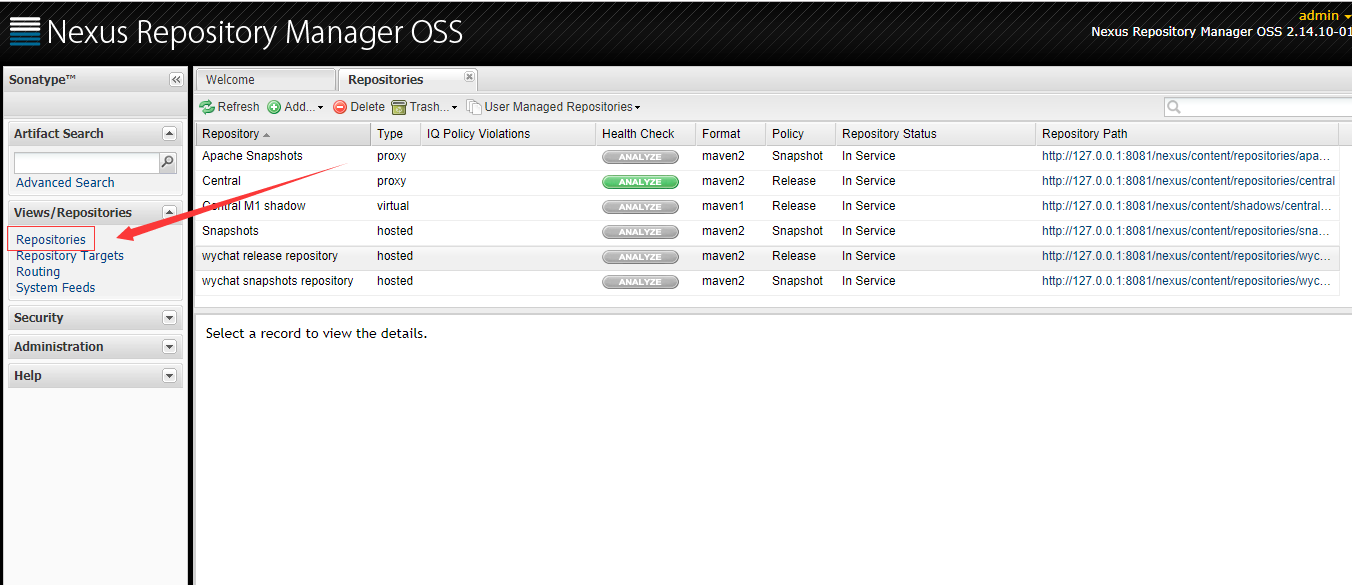Screen dimensions: 1352x585
Task: Collapse the Artifact Search panel
Action: [169, 133]
